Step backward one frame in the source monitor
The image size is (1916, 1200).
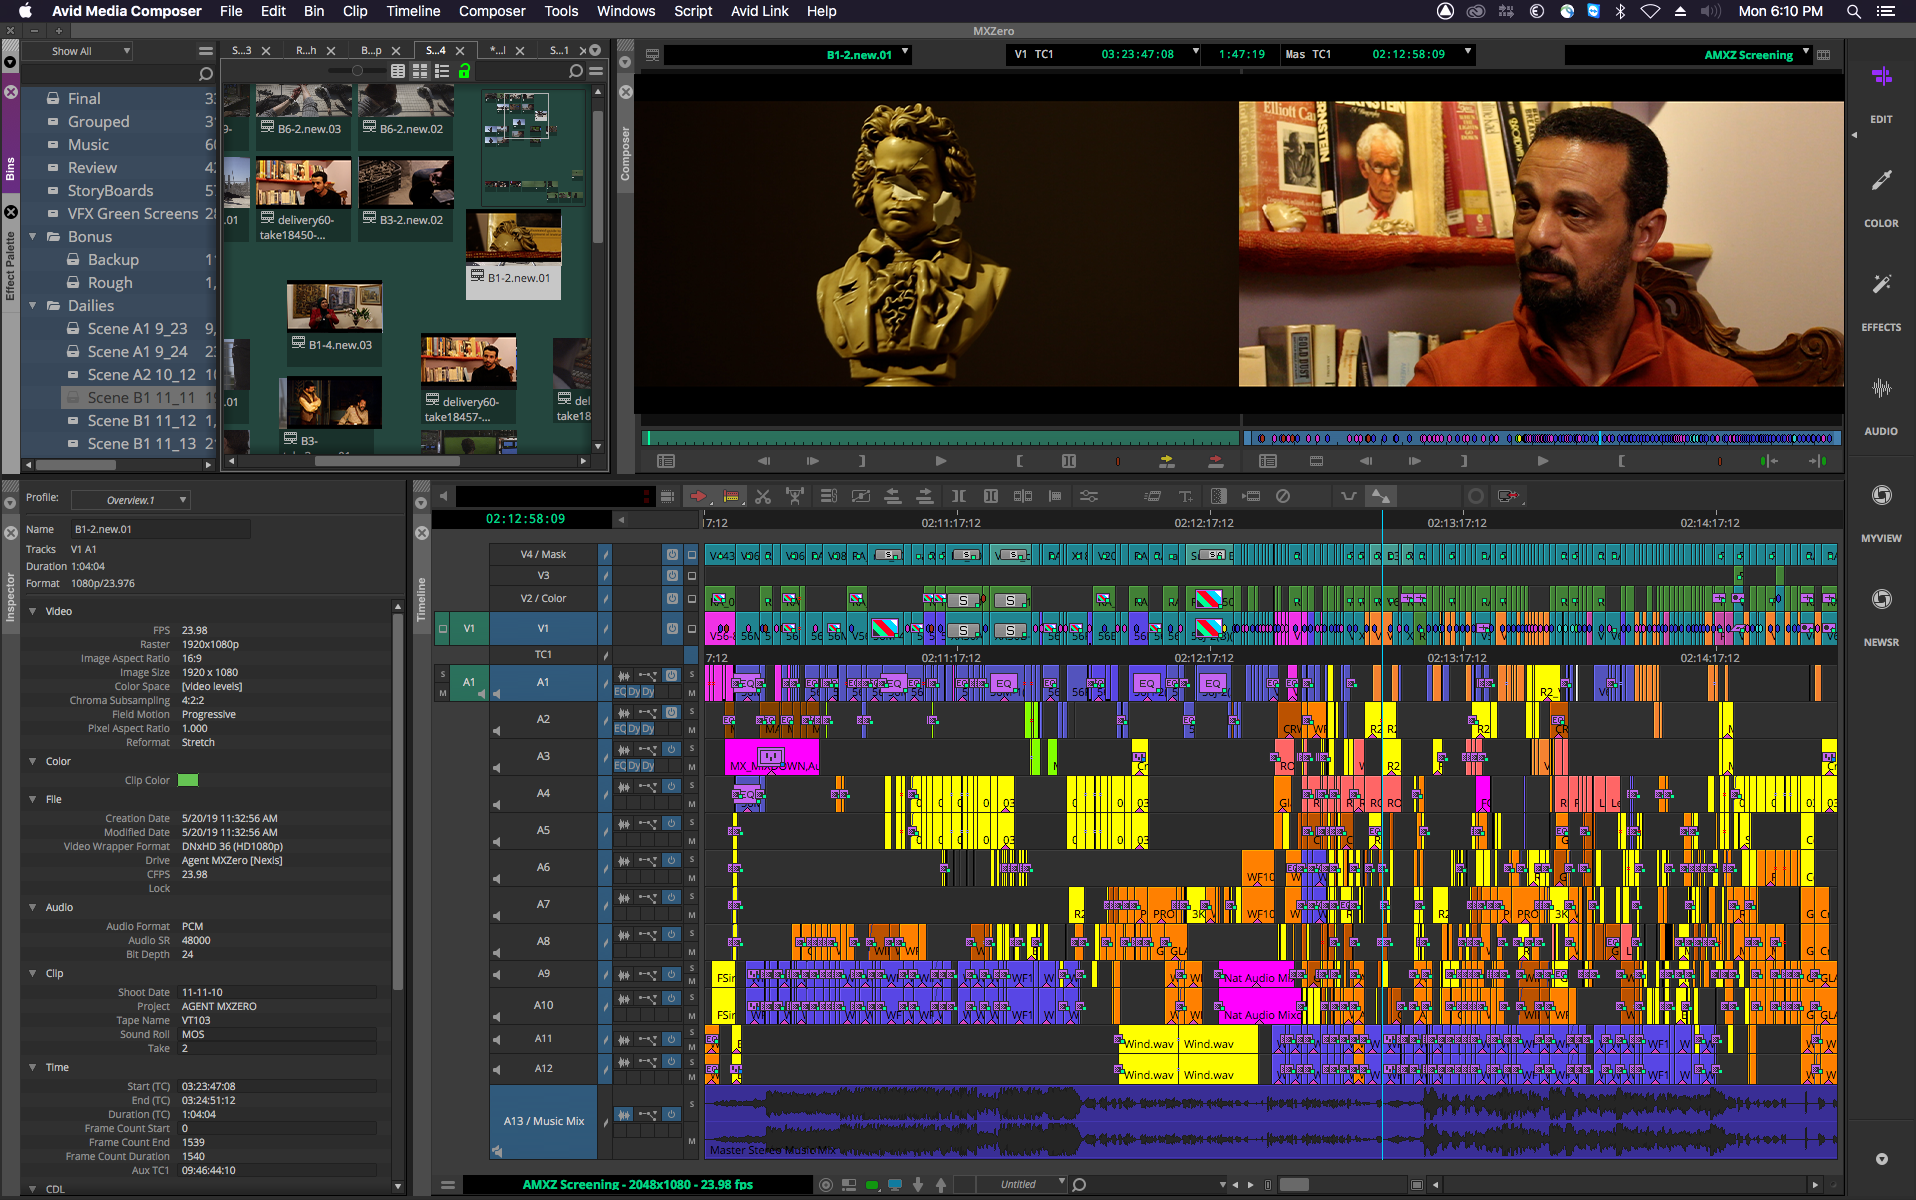[x=763, y=461]
